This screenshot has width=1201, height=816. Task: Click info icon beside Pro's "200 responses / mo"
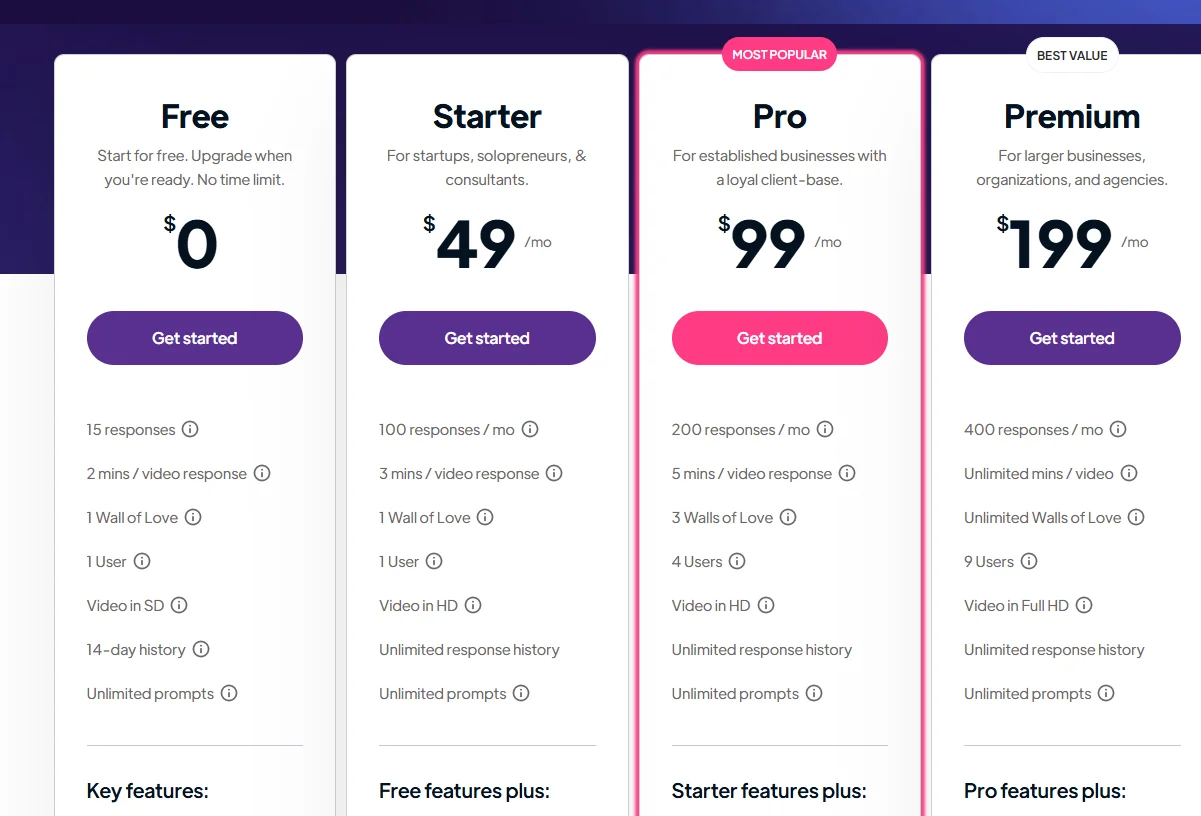pyautogui.click(x=825, y=429)
